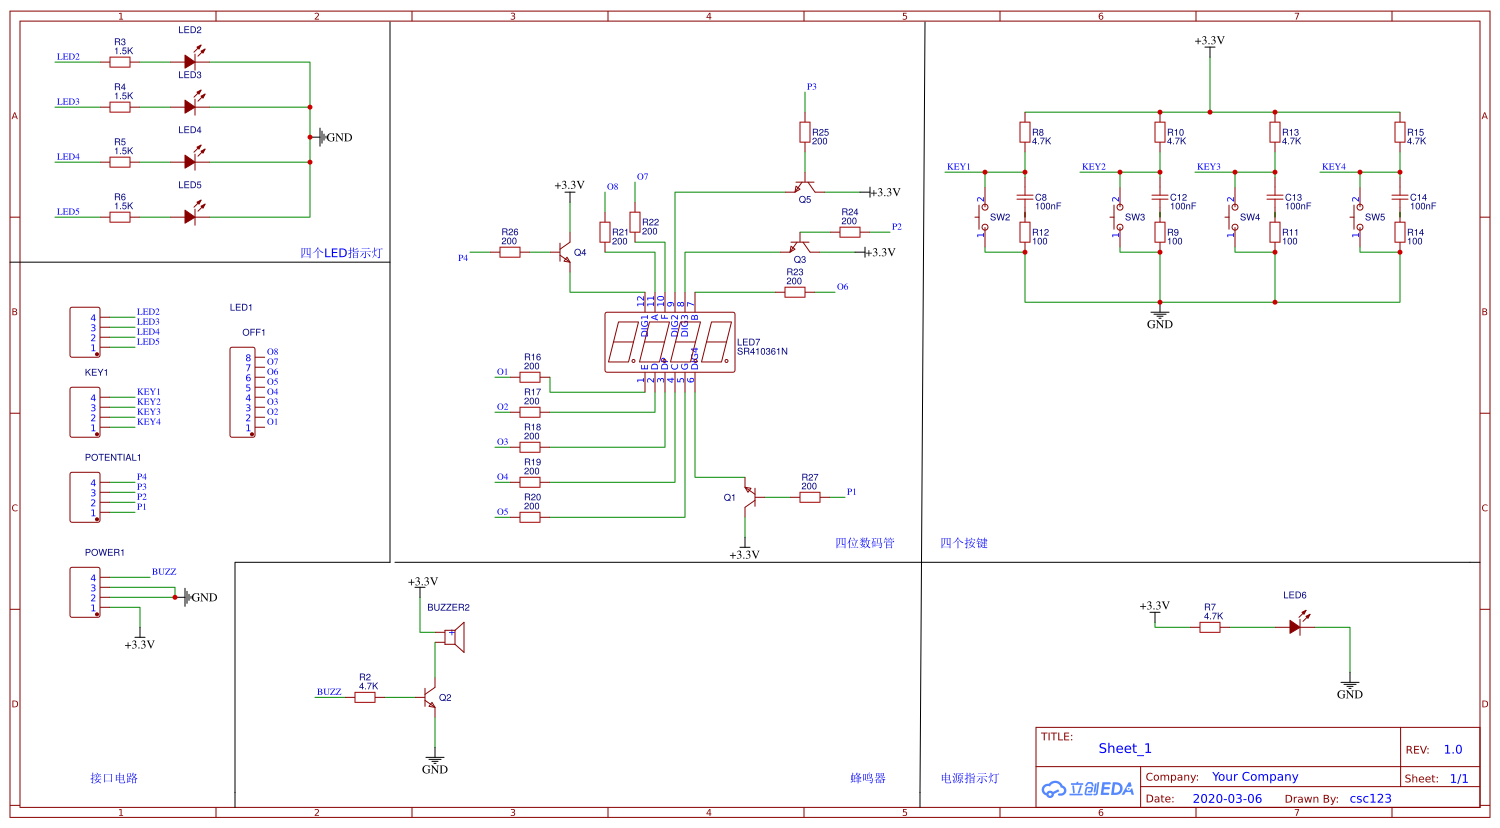The height and width of the screenshot is (828, 1500).
Task: Click the 四个按键 section caption
Action: click(x=964, y=543)
